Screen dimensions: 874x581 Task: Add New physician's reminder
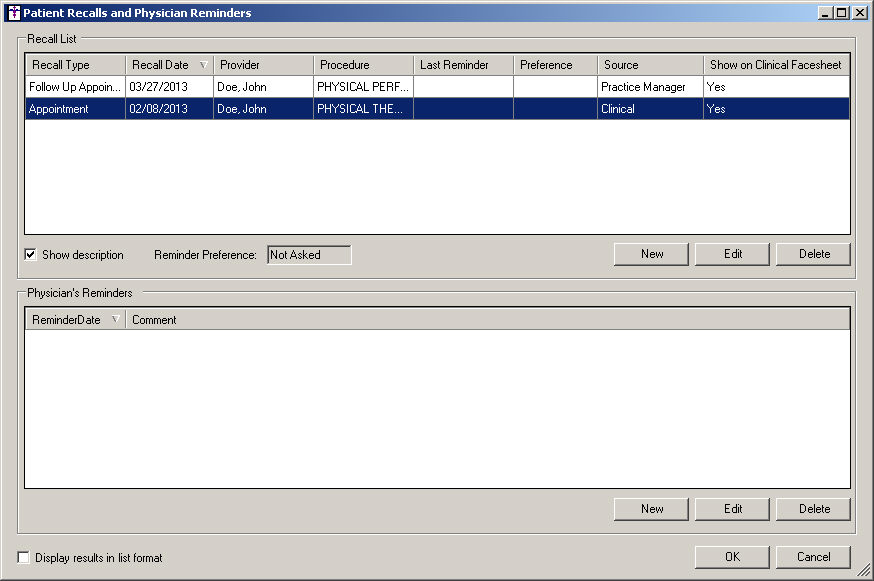point(652,509)
